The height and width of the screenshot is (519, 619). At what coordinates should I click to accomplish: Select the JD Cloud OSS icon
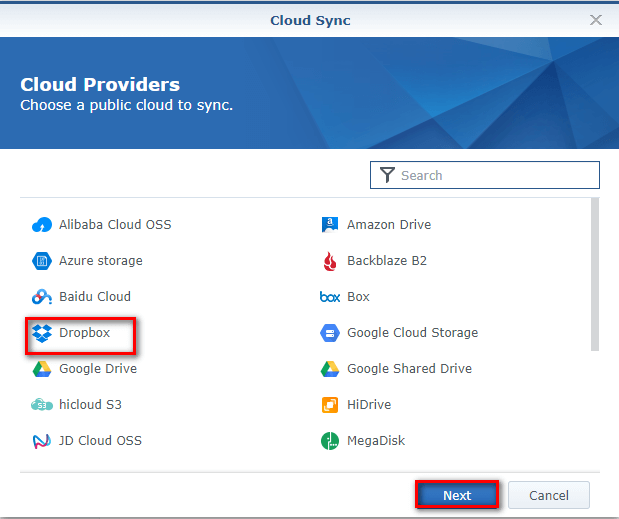click(41, 441)
